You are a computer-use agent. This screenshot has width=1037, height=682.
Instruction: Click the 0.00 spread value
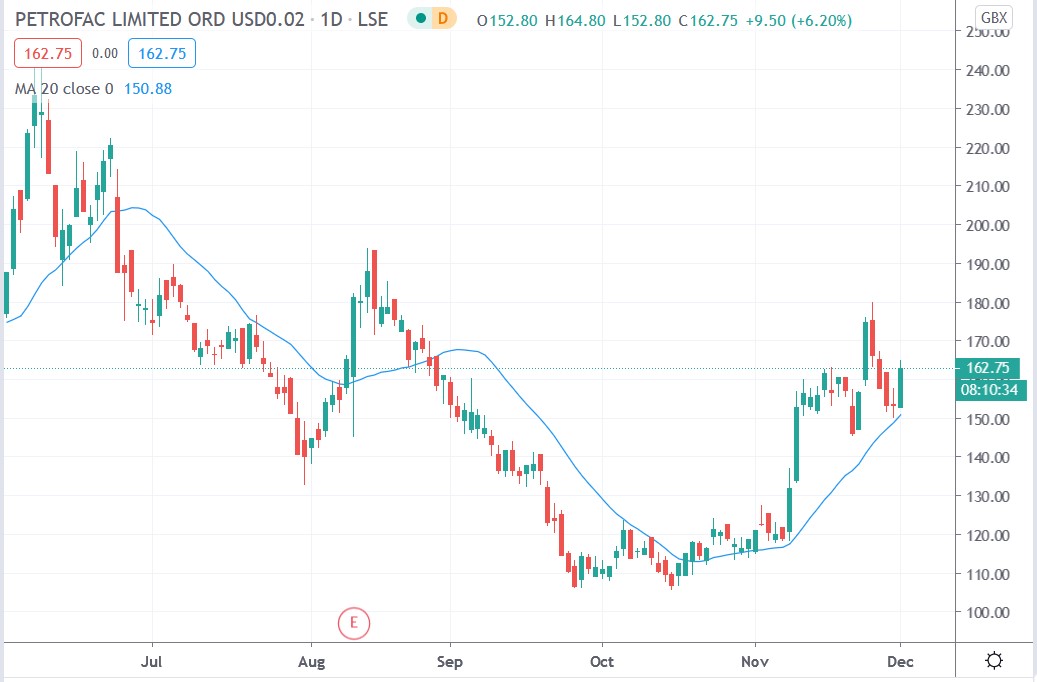[104, 54]
